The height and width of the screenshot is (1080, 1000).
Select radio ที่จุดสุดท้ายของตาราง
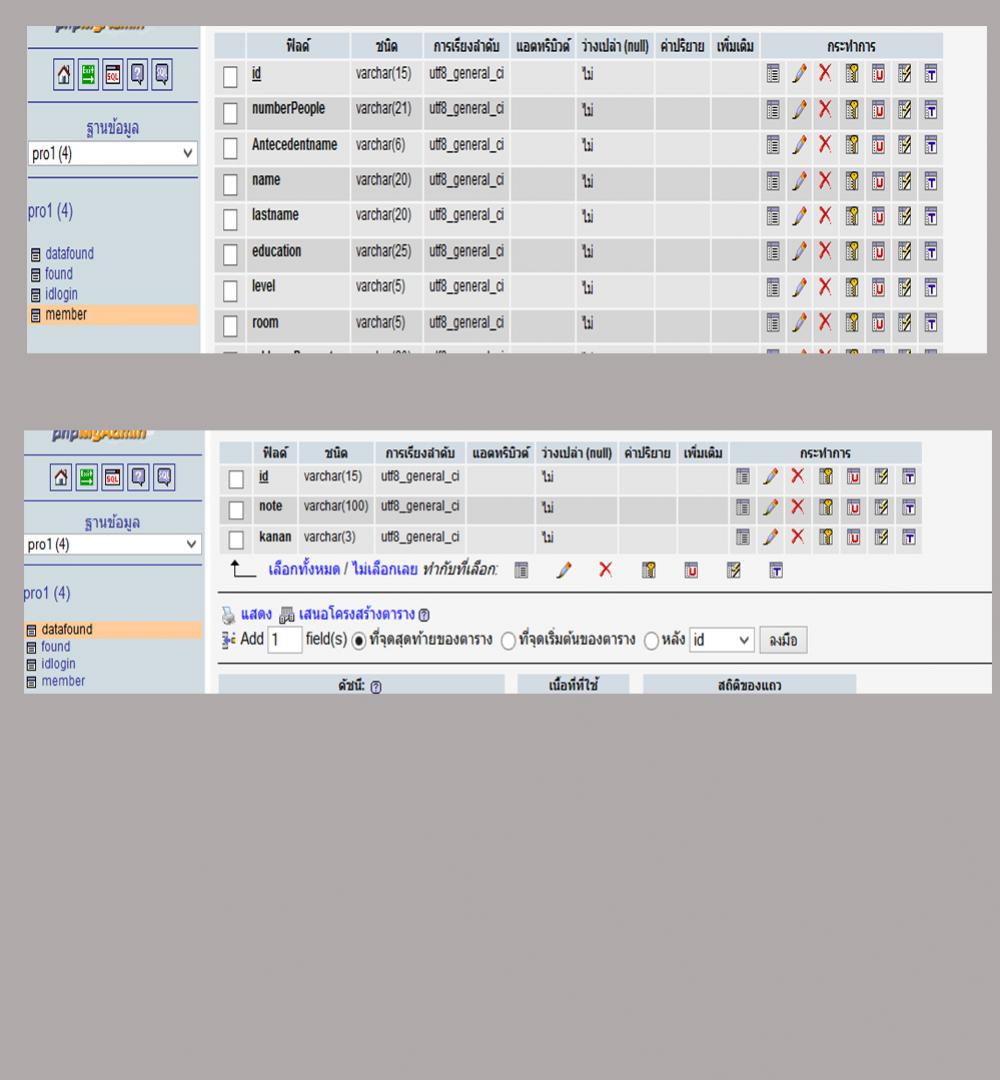pos(359,641)
